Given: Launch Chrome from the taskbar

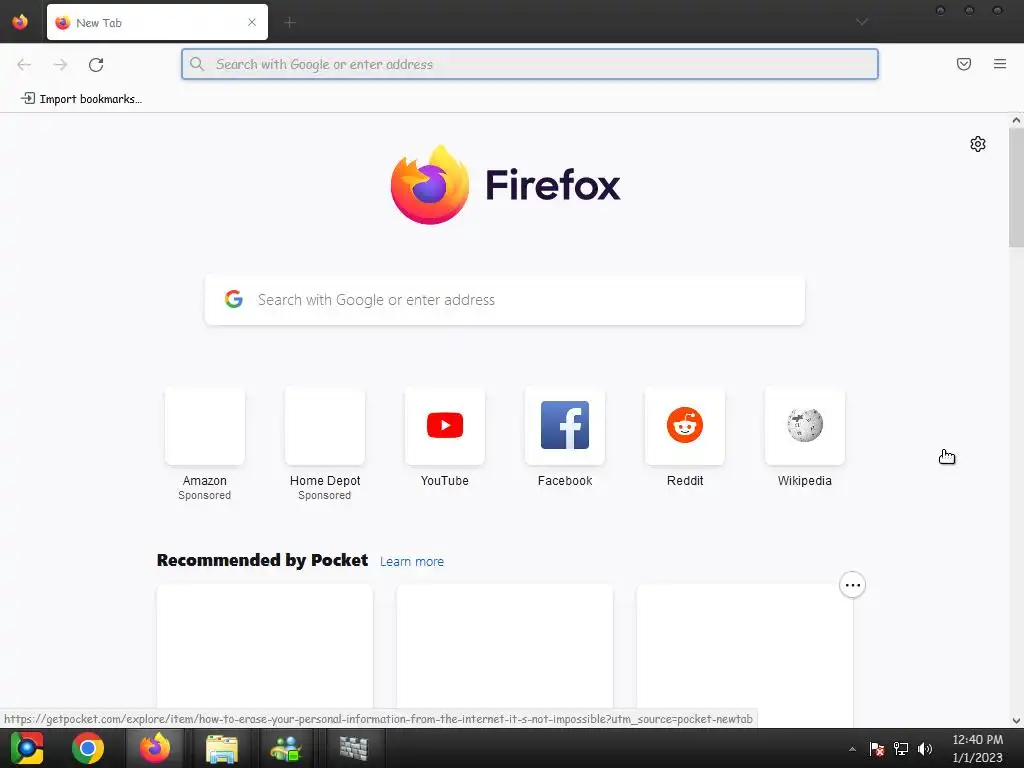Looking at the screenshot, I should 88,748.
